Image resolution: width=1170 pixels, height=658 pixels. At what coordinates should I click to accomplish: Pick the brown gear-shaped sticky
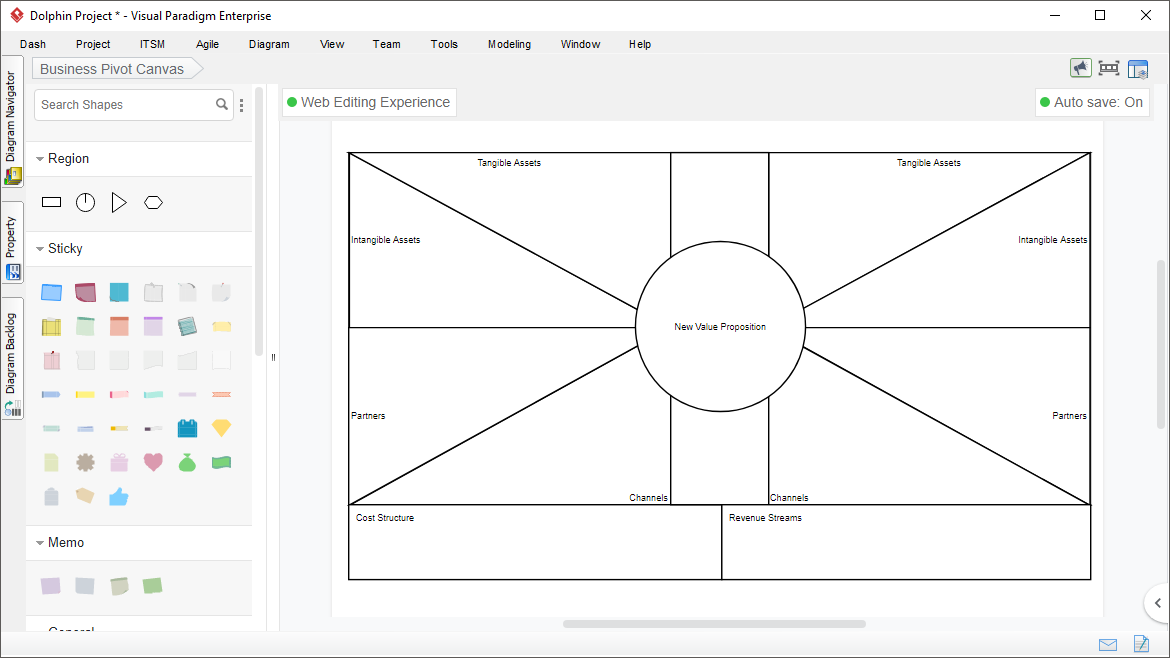[85, 463]
